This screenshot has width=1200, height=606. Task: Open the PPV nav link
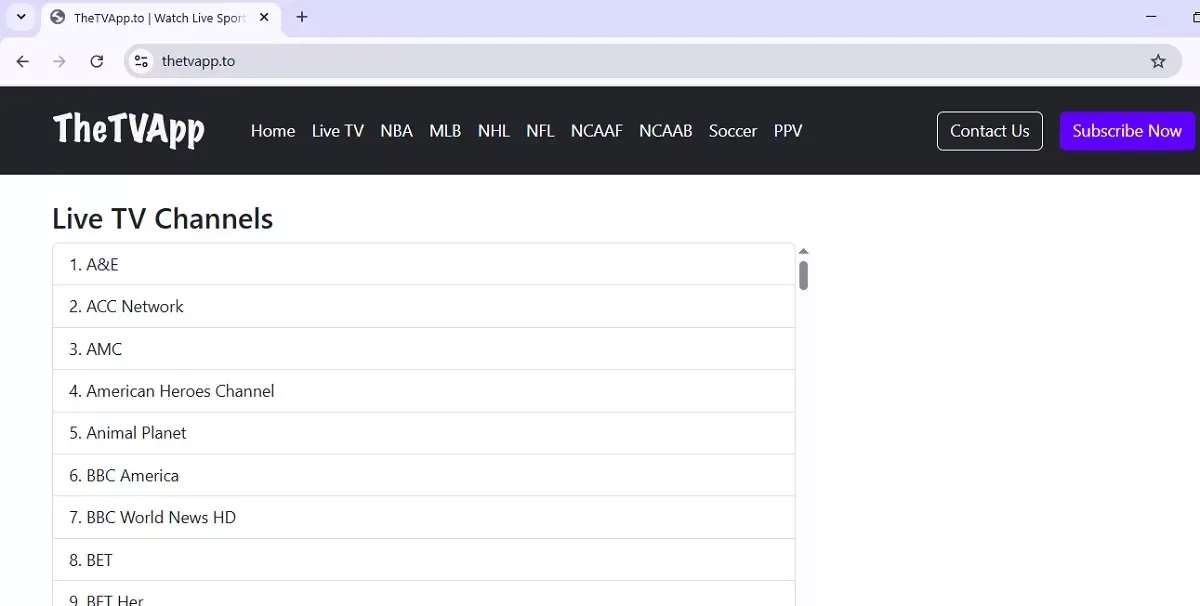click(x=788, y=131)
